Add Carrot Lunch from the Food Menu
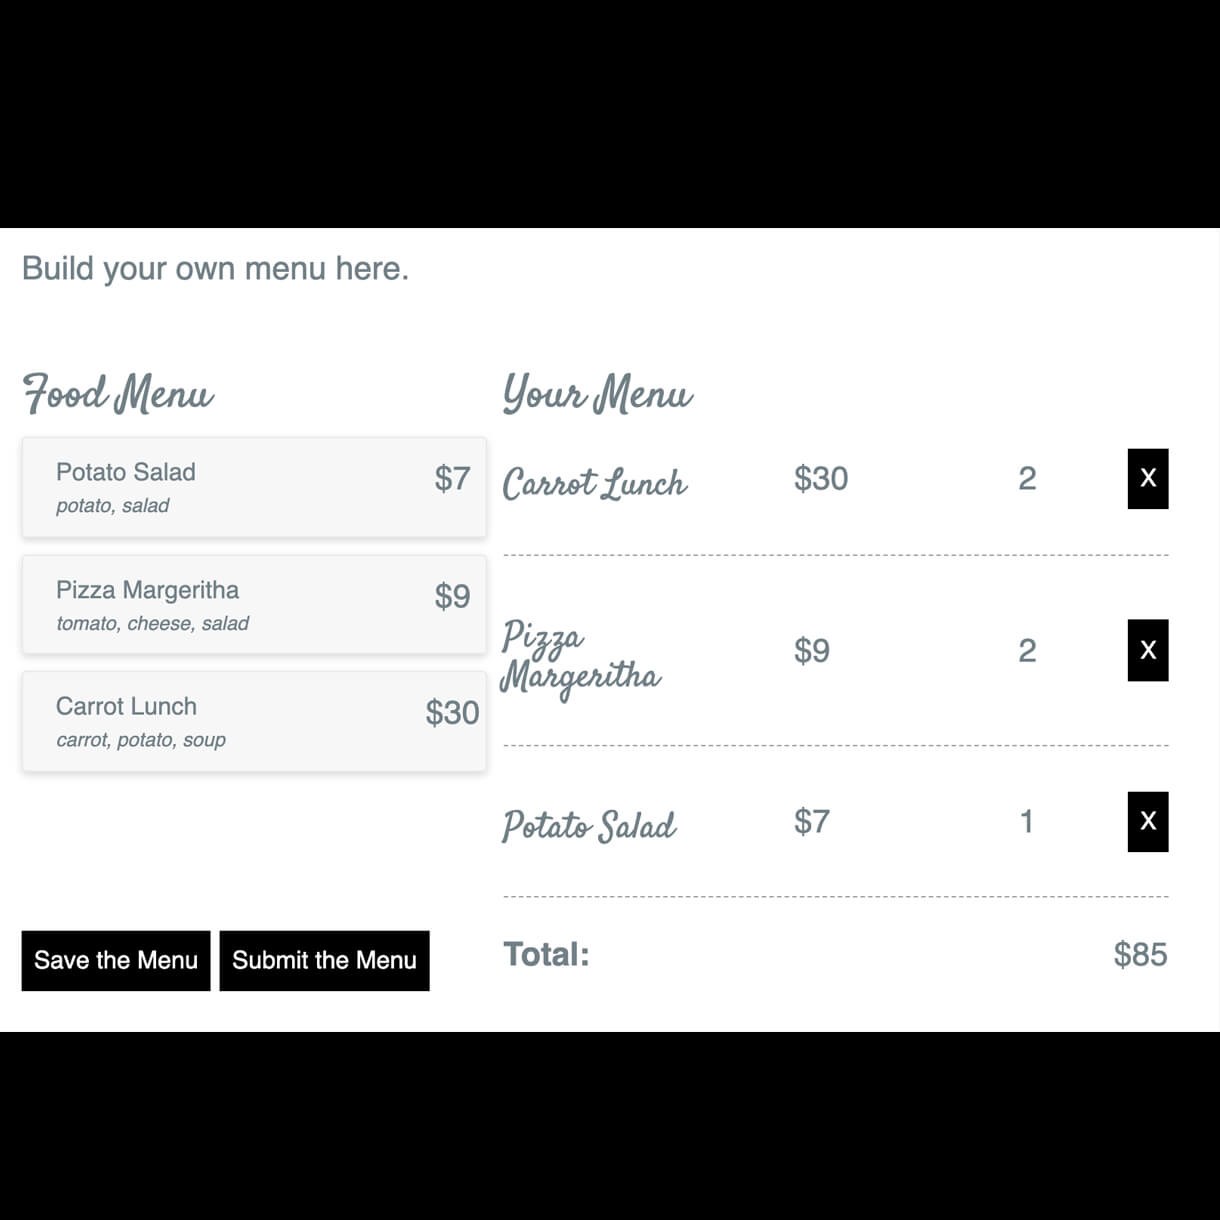This screenshot has height=1220, width=1220. click(254, 721)
